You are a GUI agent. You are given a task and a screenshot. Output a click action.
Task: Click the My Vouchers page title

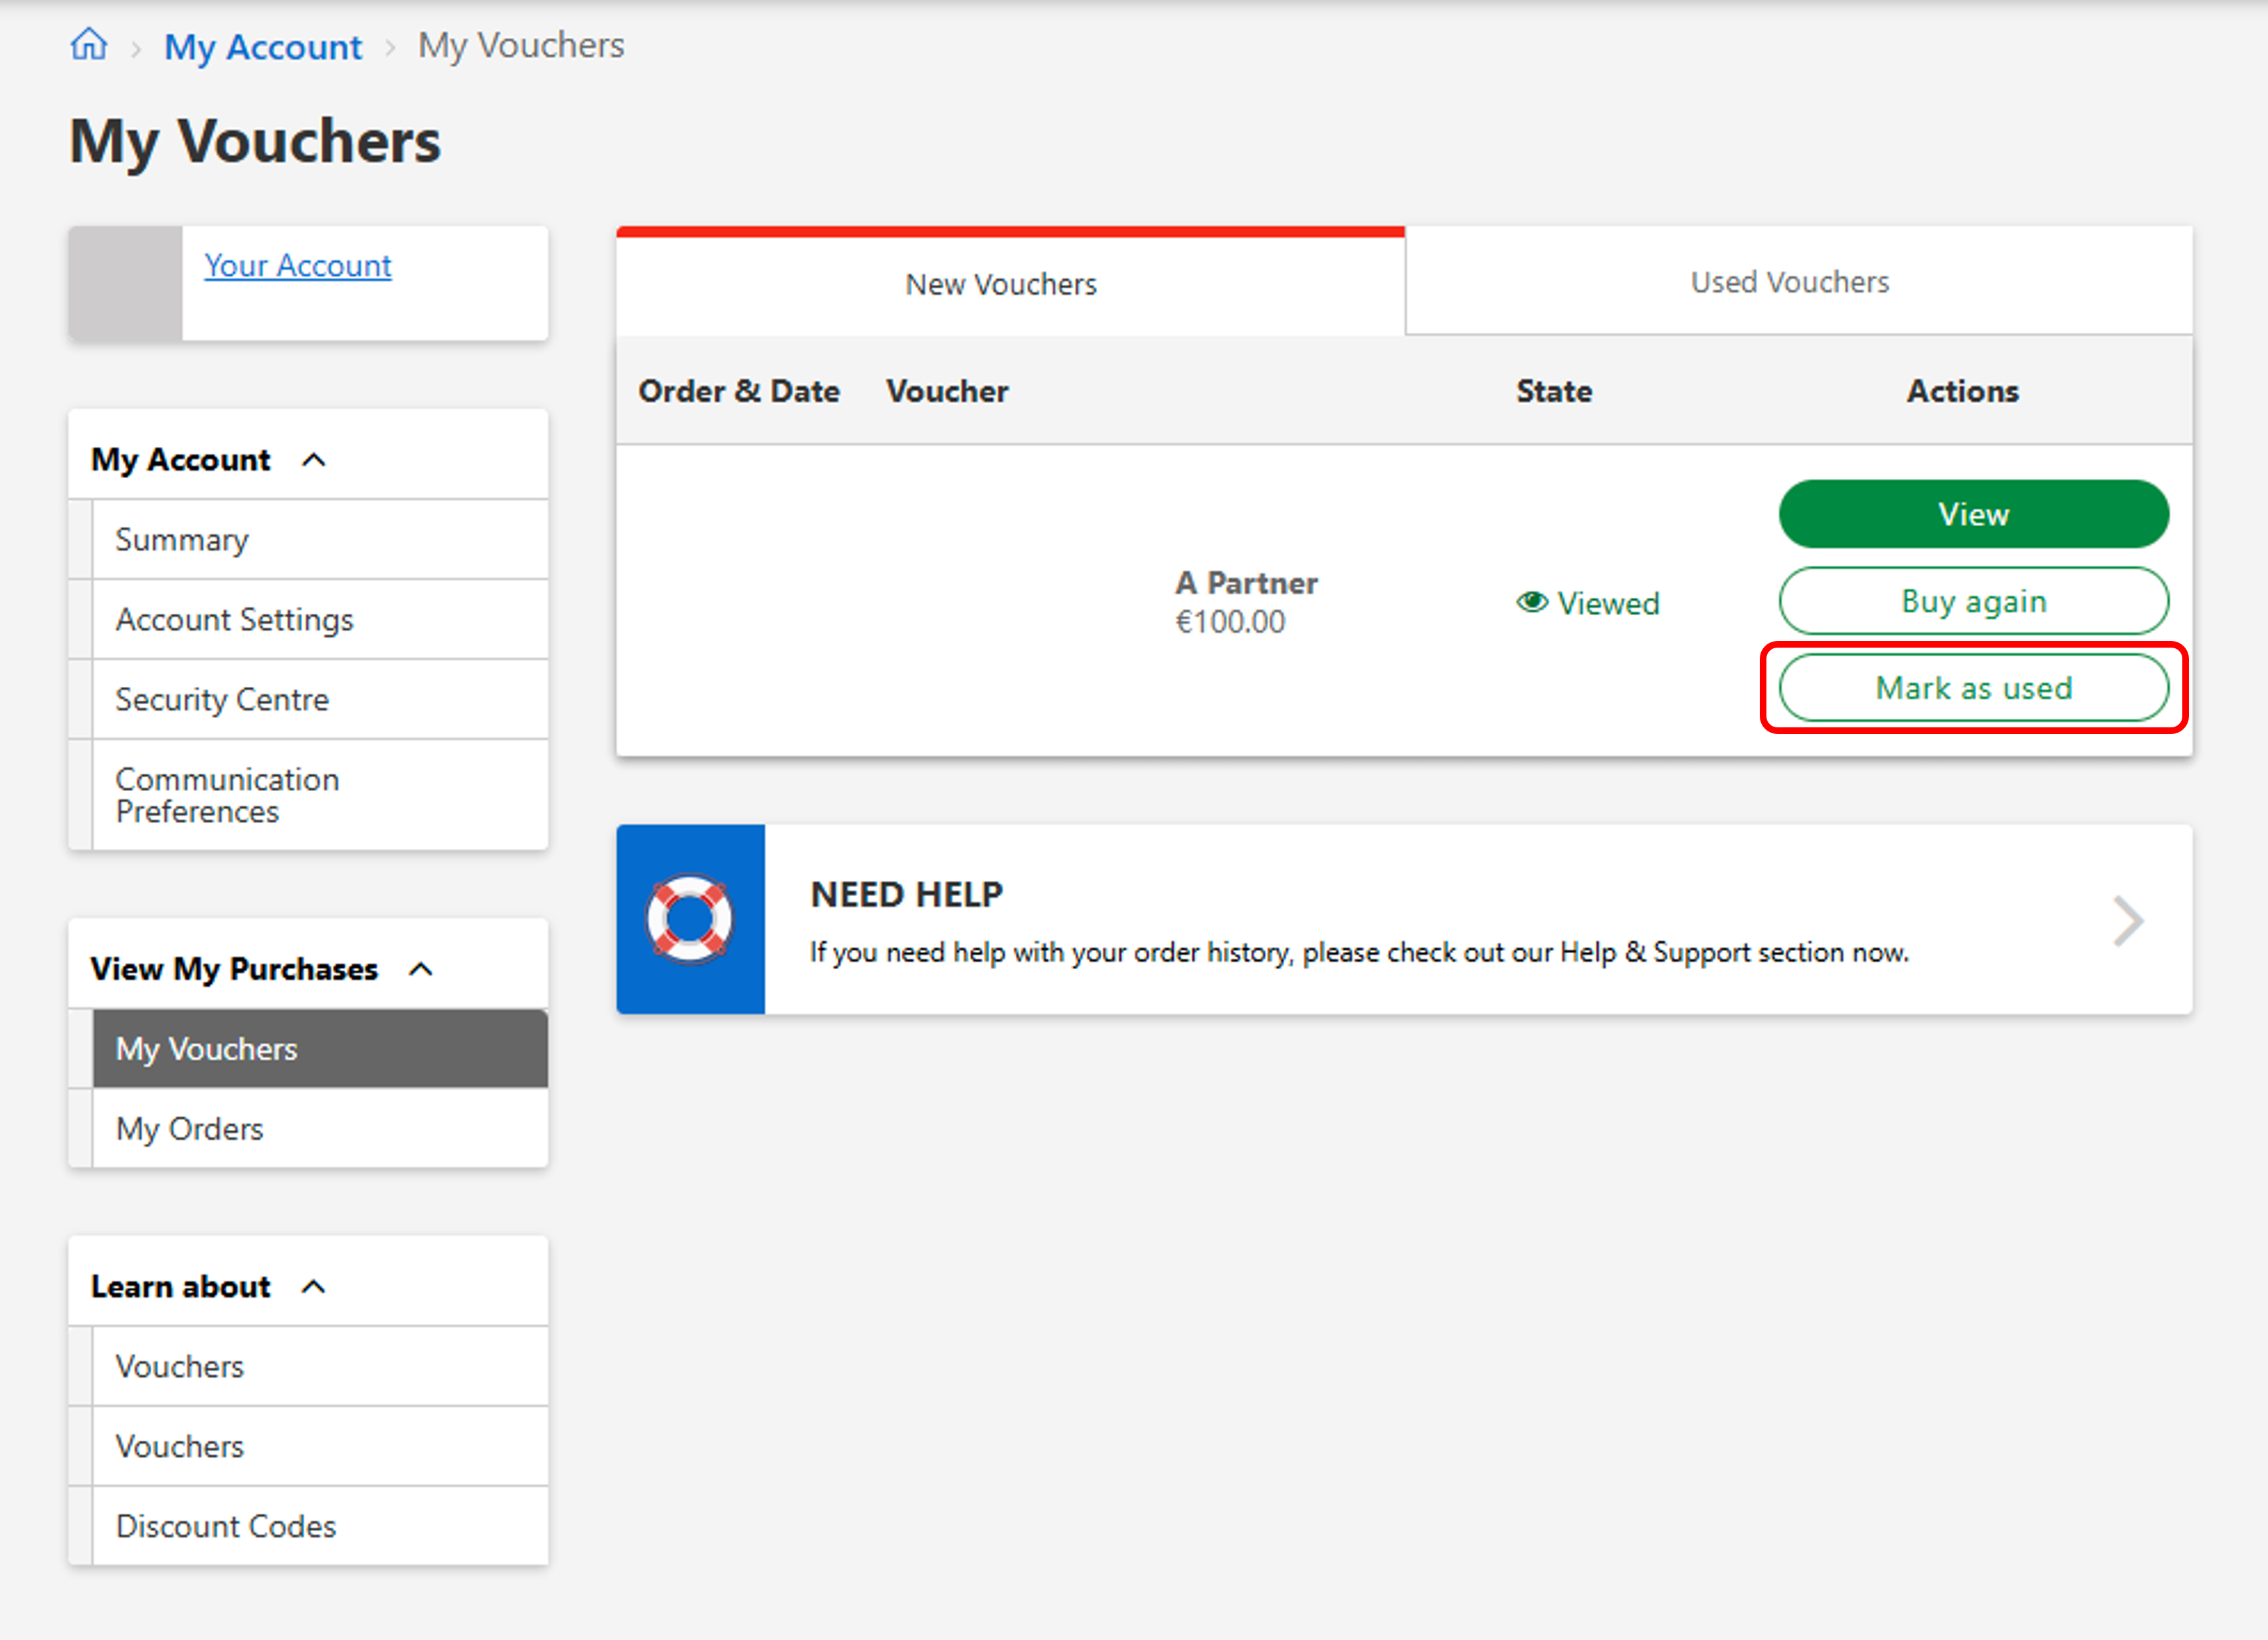[x=255, y=141]
